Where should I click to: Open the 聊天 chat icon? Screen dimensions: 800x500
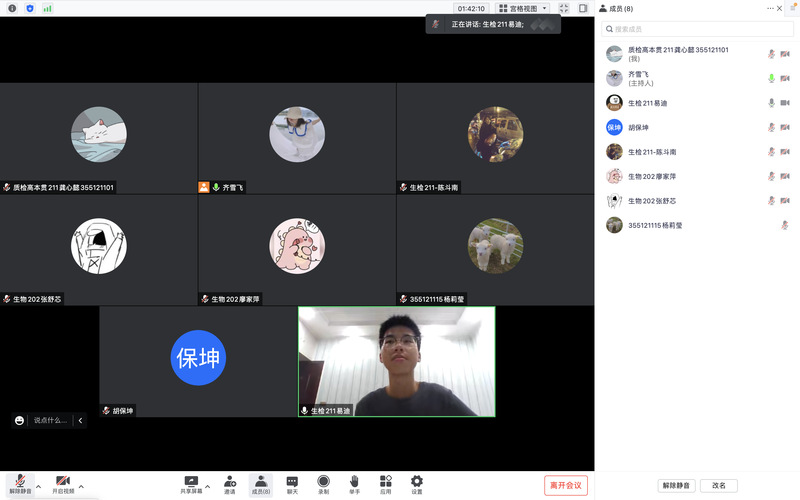click(x=292, y=482)
